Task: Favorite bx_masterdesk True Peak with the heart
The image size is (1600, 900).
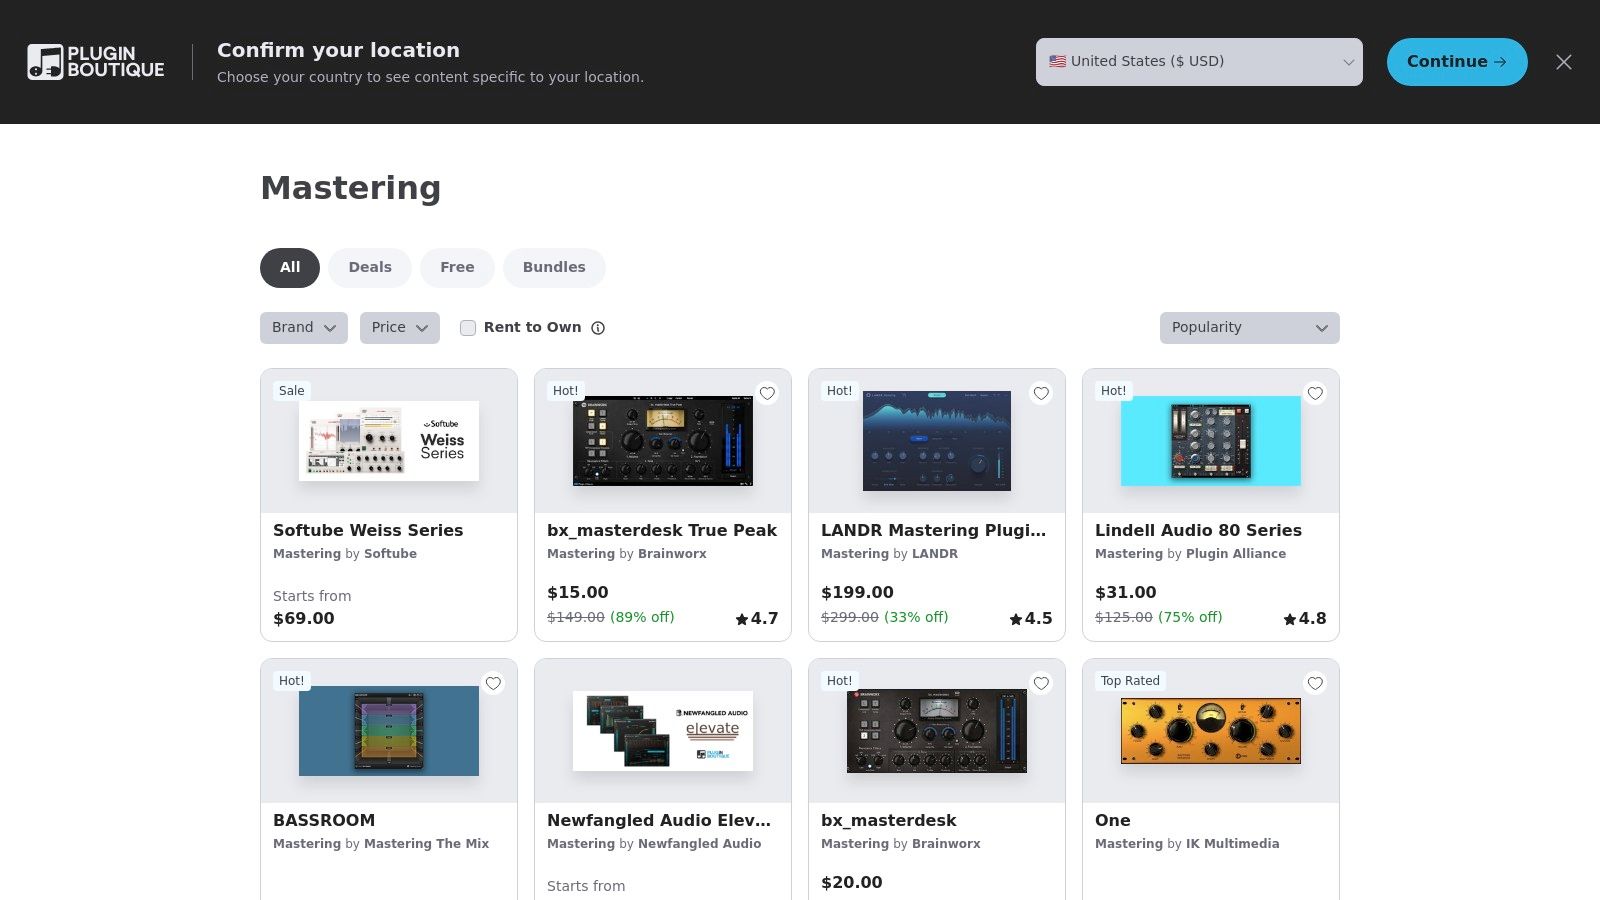Action: click(x=767, y=393)
